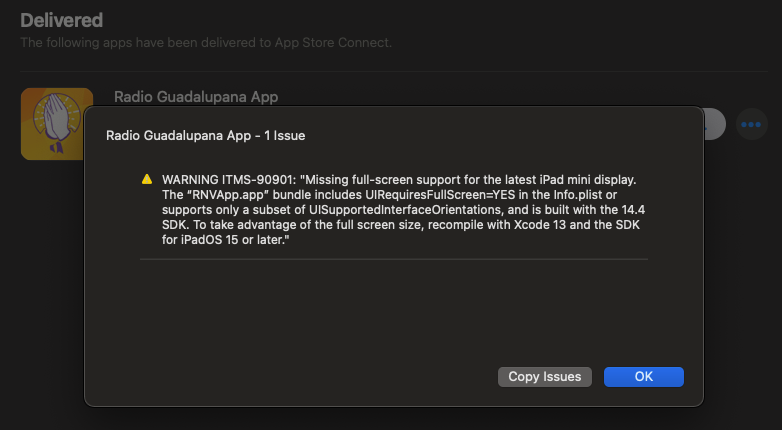This screenshot has height=430, width=782.
Task: Select the Radio Guadalupana App praying-hands icon
Action: pyautogui.click(x=57, y=124)
